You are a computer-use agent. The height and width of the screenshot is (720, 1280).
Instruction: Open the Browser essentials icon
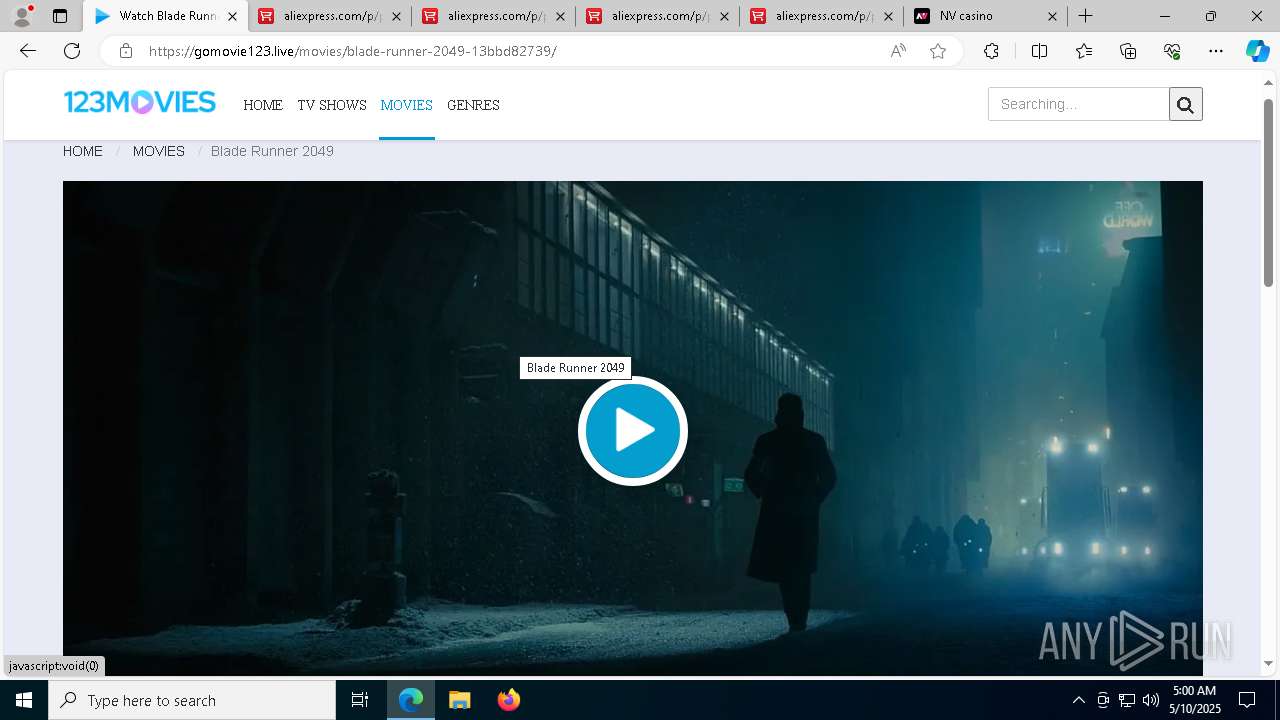coord(1173,51)
